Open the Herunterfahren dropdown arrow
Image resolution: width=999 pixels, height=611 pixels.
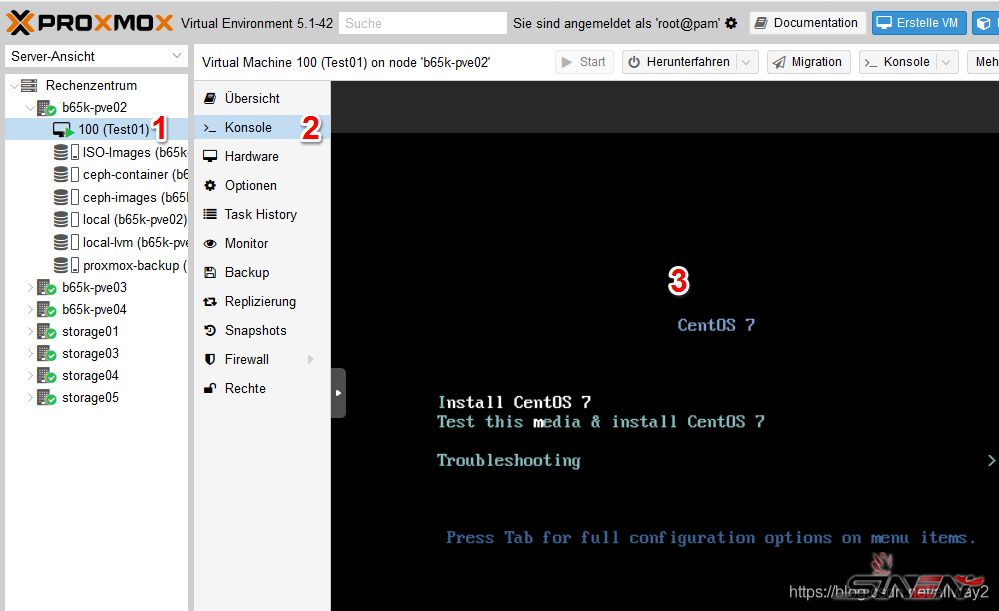point(747,62)
